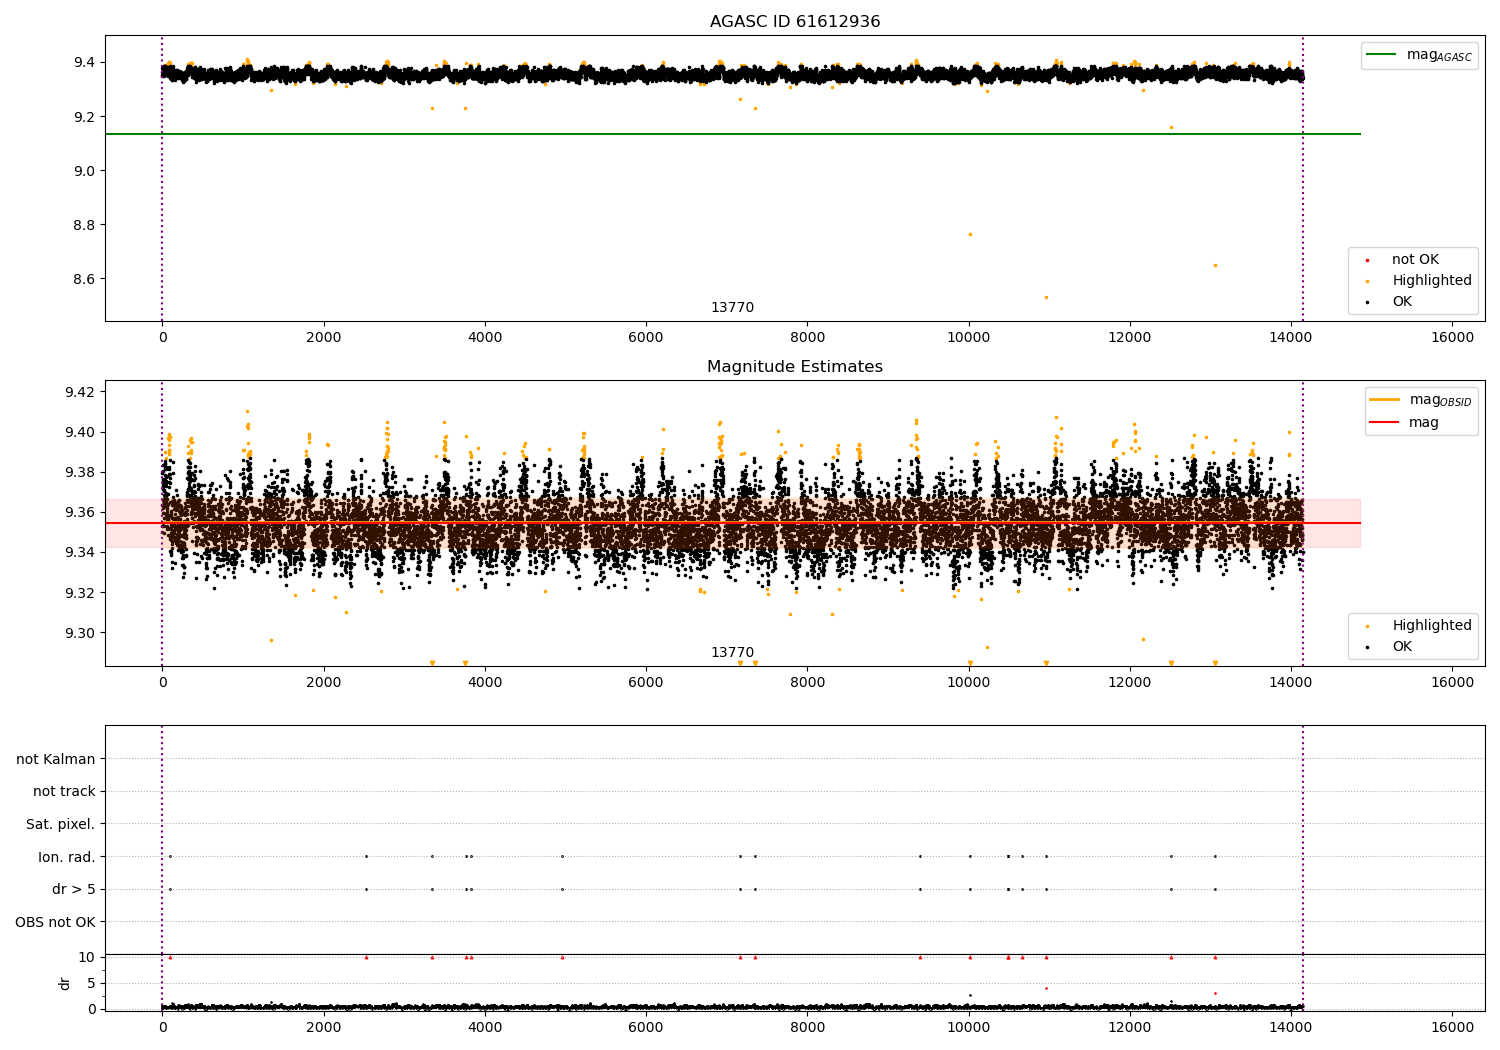Click the mag OBSID legend entry in middle plot
This screenshot has width=1500, height=1050.
[x=1421, y=400]
